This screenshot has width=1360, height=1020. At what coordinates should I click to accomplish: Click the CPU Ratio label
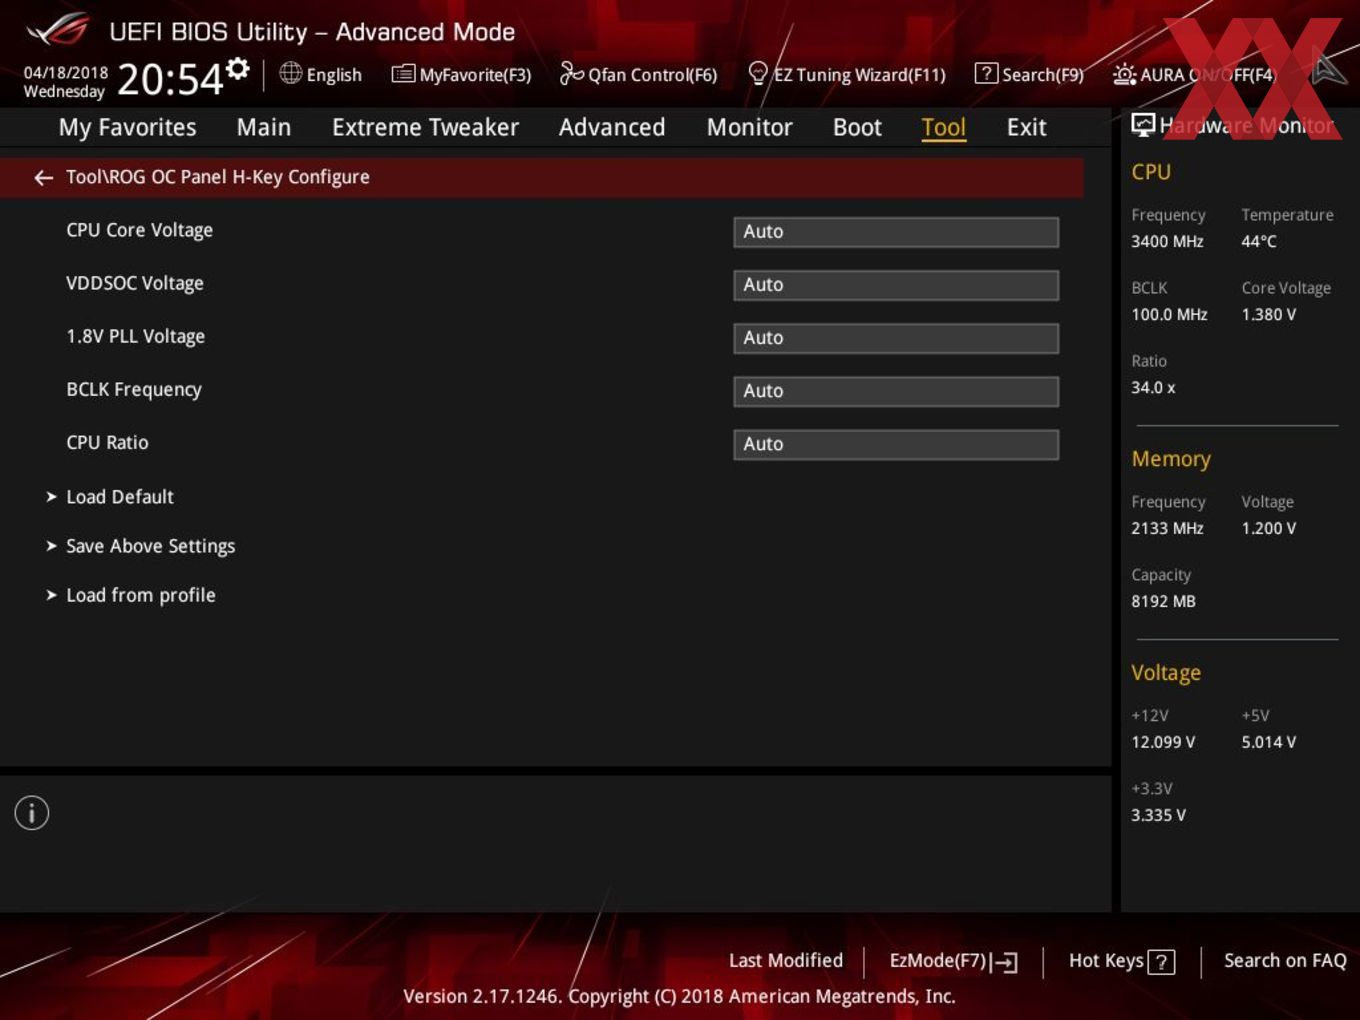click(107, 442)
